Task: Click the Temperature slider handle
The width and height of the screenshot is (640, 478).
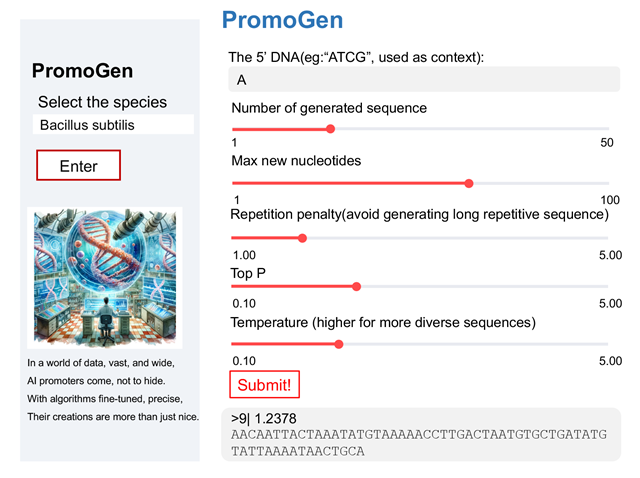Action: pyautogui.click(x=339, y=344)
